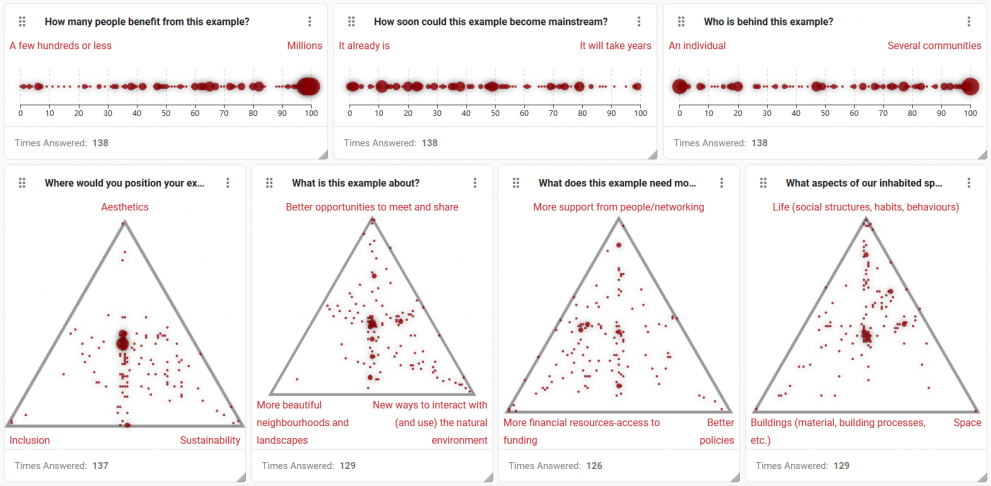
Task: Click resize corner of 'Who is behind this example' card
Action: [x=981, y=153]
